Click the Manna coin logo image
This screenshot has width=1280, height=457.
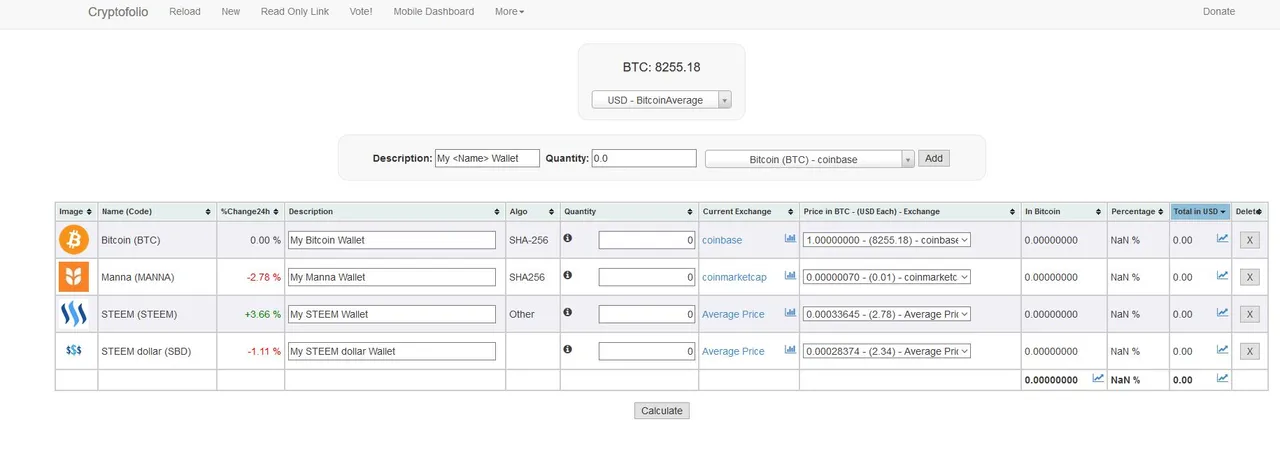click(x=74, y=277)
